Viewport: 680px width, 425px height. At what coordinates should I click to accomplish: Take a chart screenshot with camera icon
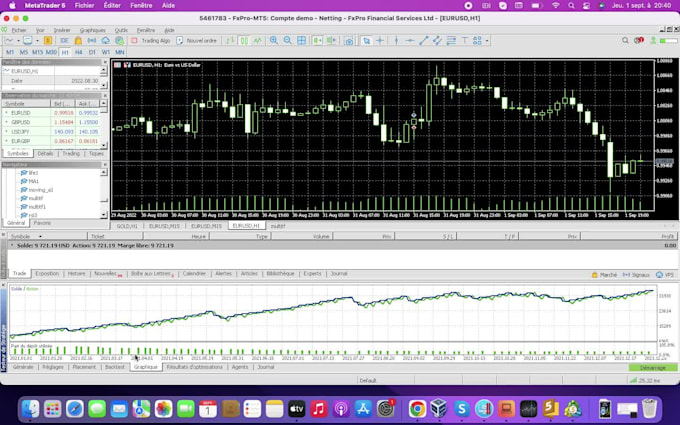click(349, 41)
